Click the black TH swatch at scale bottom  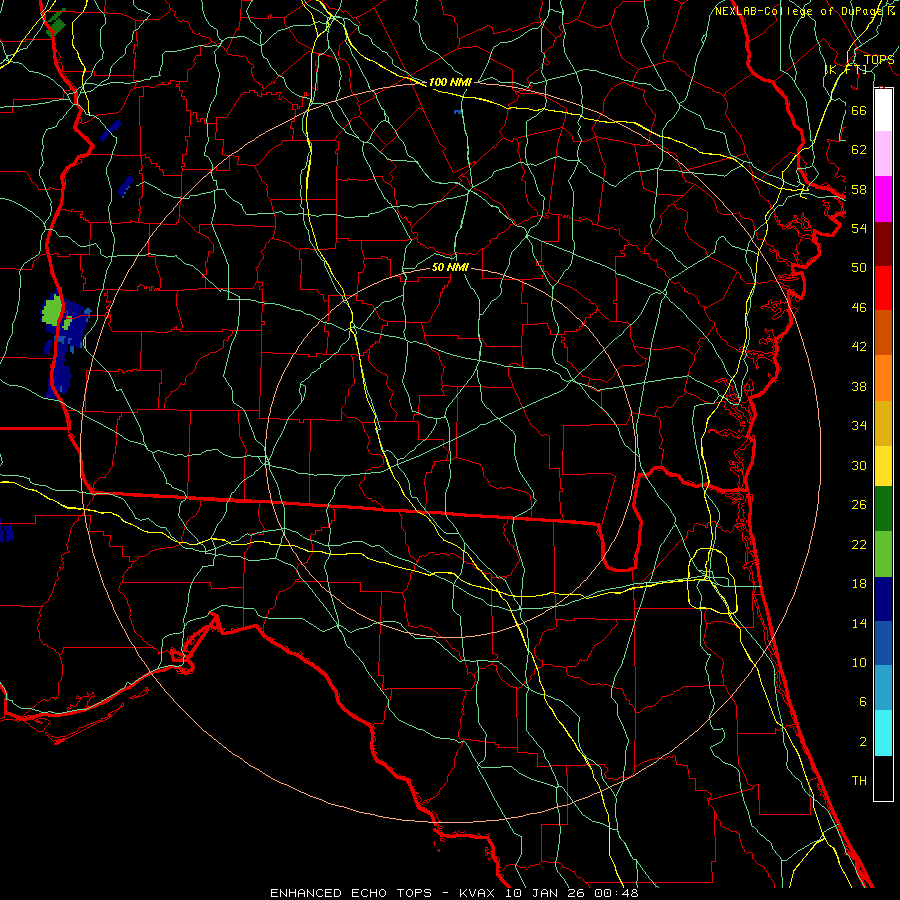pos(883,778)
